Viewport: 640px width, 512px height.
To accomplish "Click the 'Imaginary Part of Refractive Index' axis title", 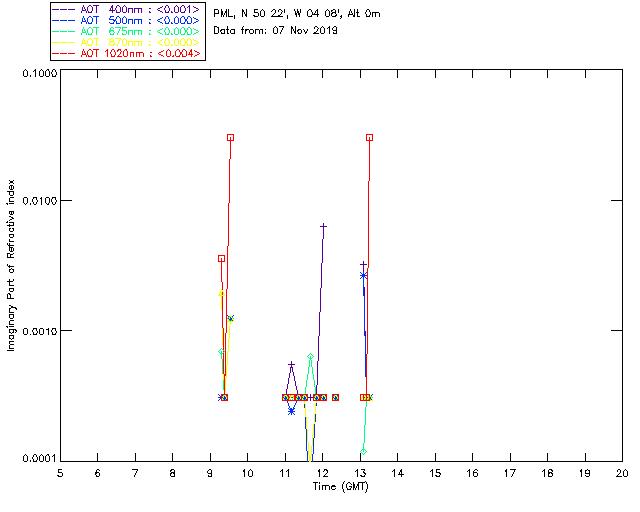I will pos(11,265).
